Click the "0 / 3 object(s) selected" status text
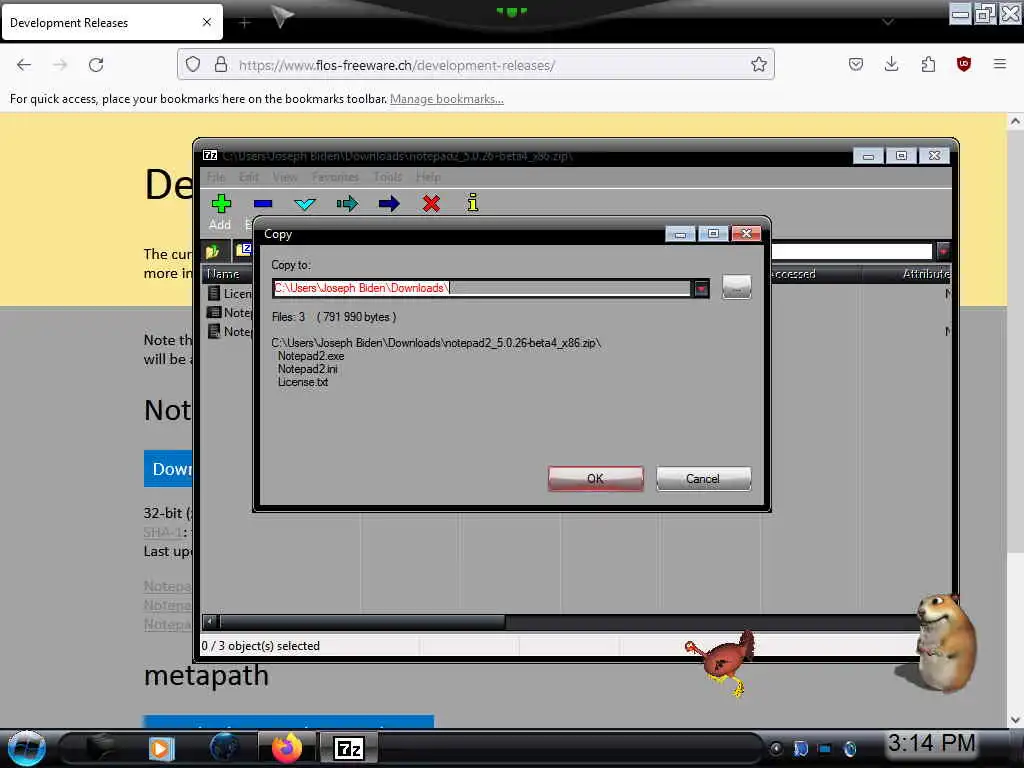The width and height of the screenshot is (1024, 768). click(261, 646)
